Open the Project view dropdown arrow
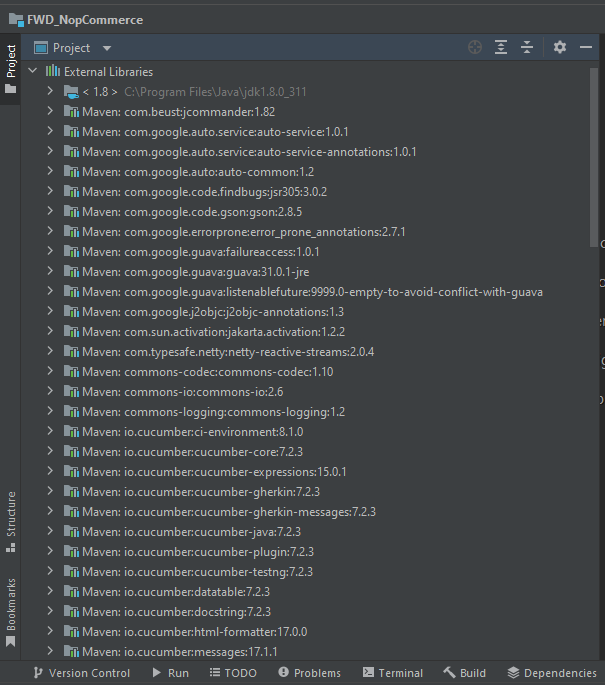 pos(107,48)
